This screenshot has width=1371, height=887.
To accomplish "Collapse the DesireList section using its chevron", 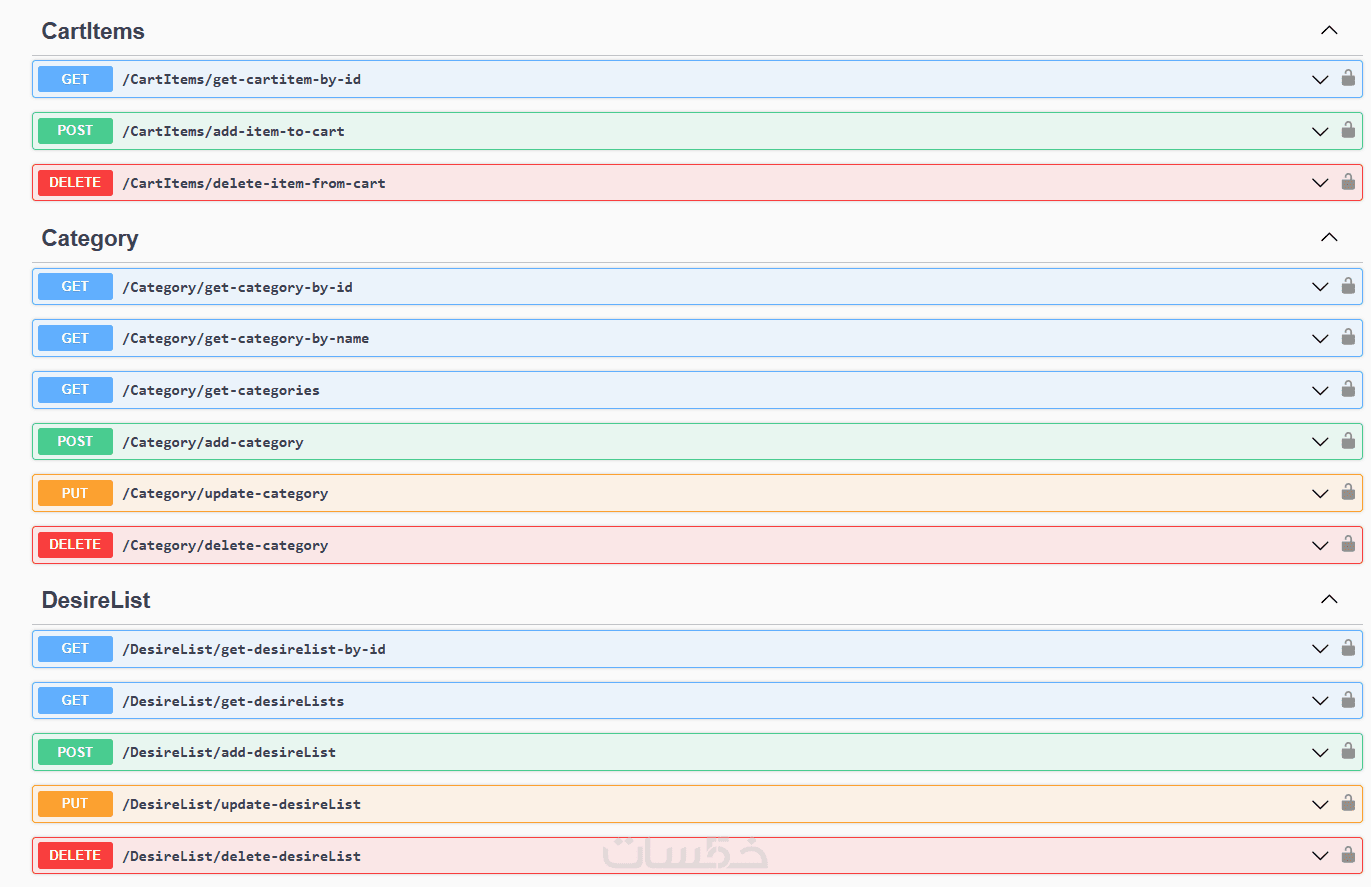I will [x=1329, y=600].
